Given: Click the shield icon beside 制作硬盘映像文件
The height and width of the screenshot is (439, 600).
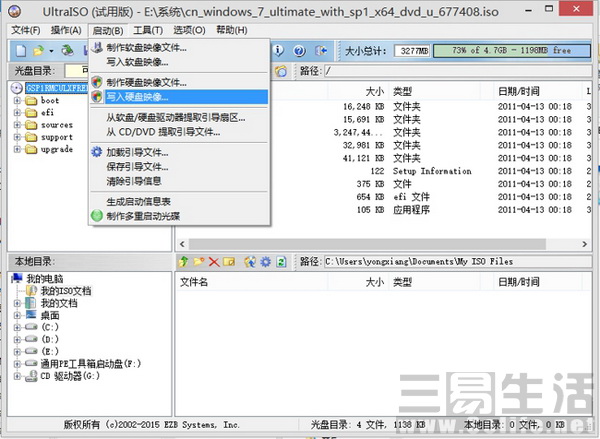Looking at the screenshot, I should click(x=97, y=82).
